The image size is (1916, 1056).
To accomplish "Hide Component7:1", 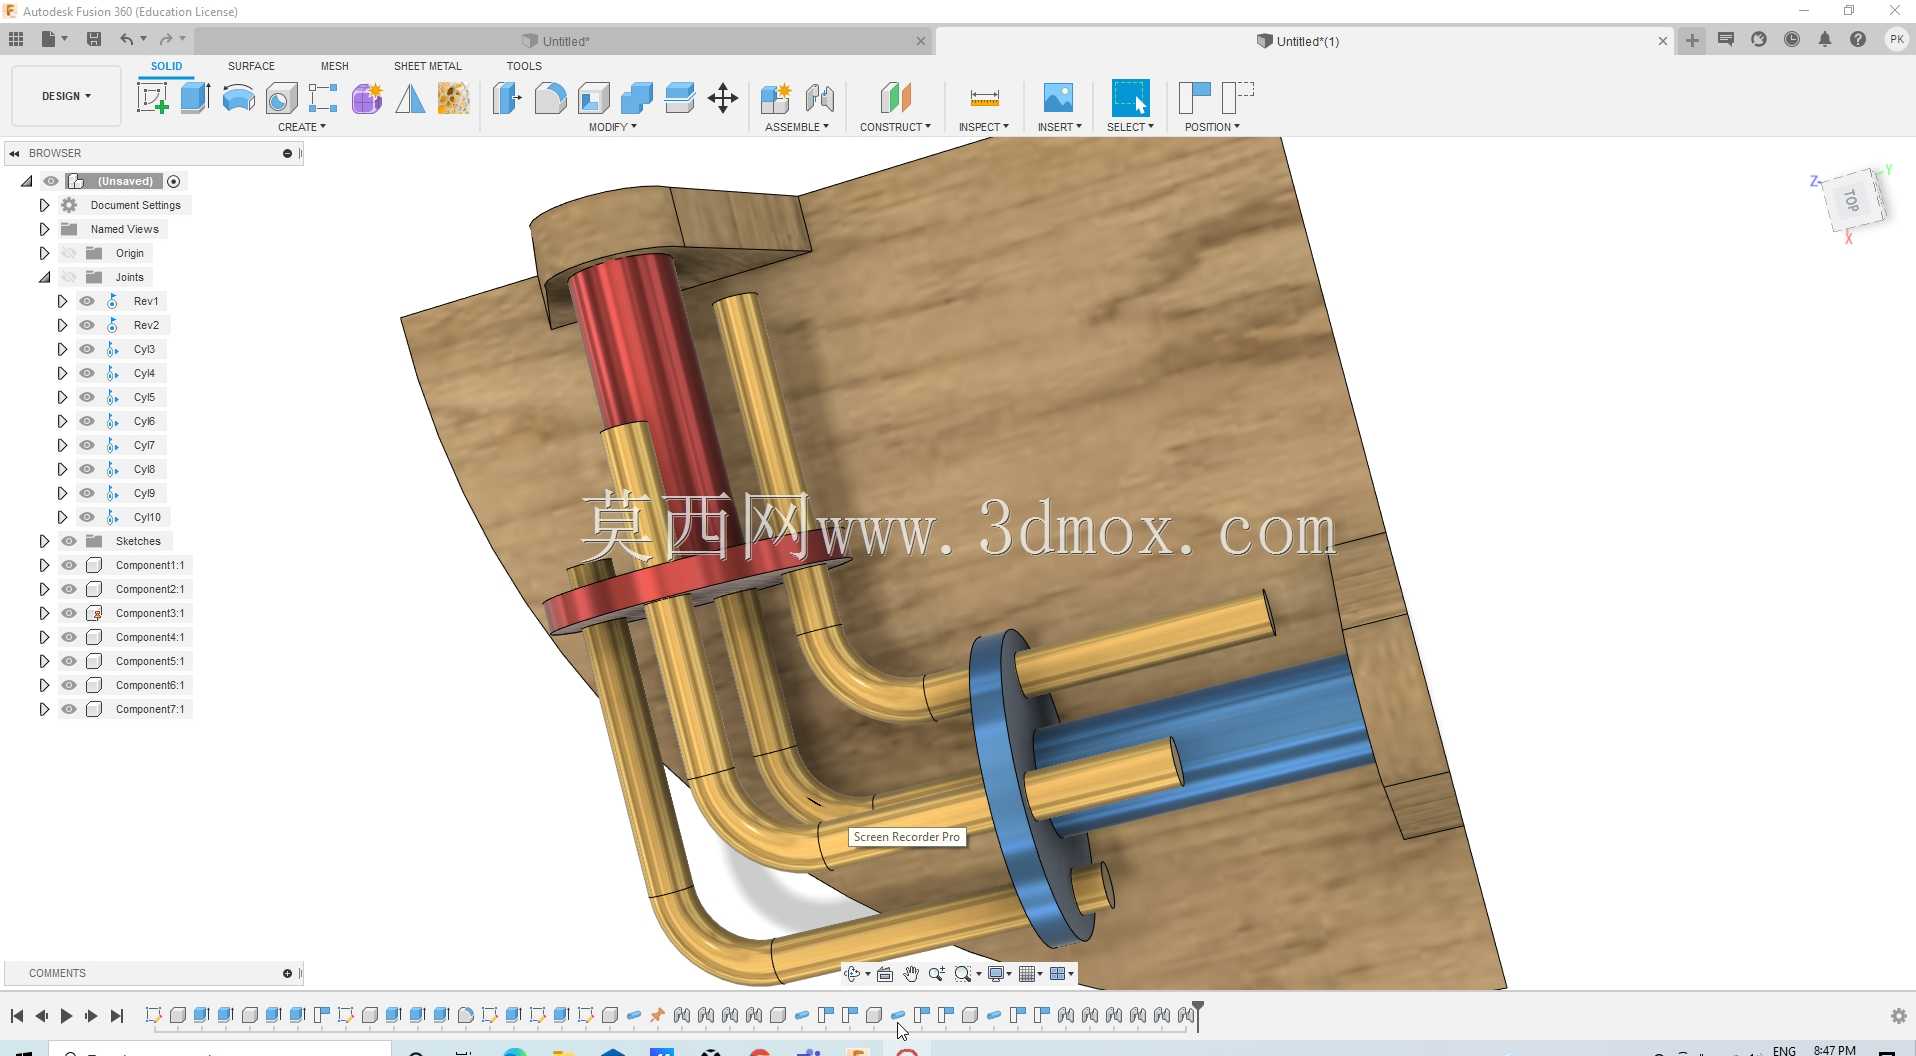I will tap(69, 709).
